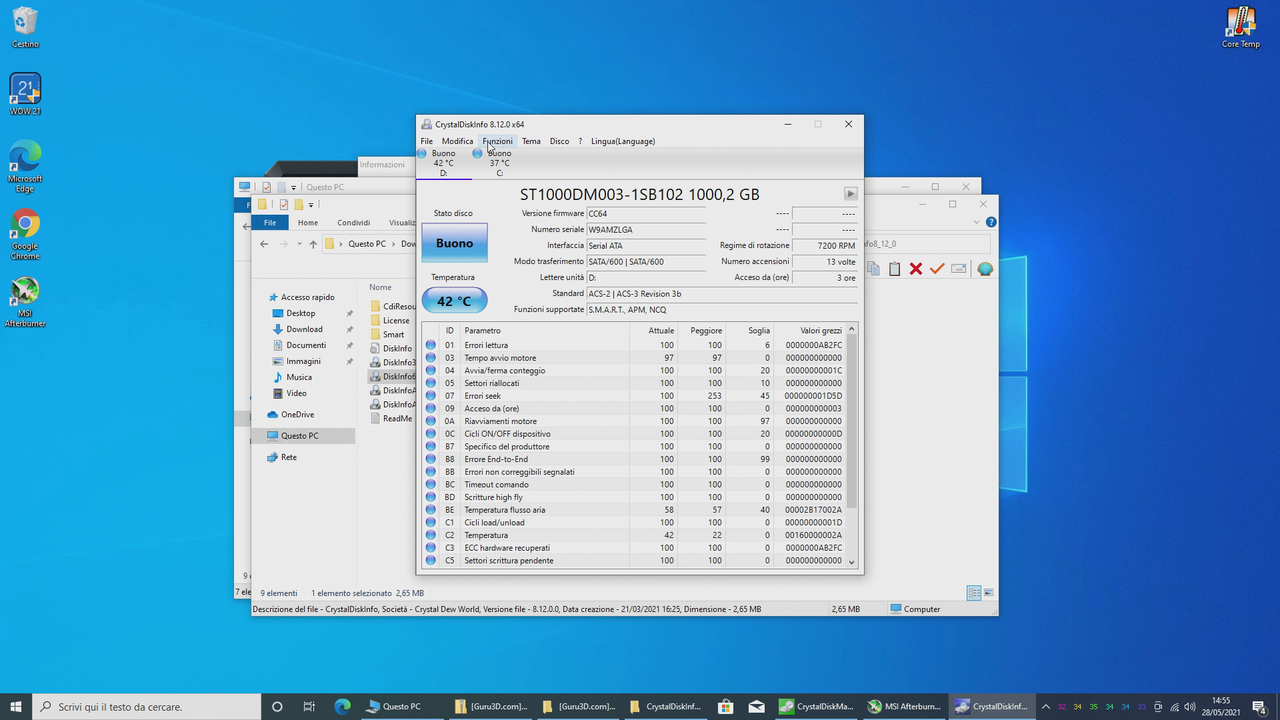This screenshot has height=720, width=1280.
Task: Open Task View on the taskbar
Action: pyautogui.click(x=310, y=706)
